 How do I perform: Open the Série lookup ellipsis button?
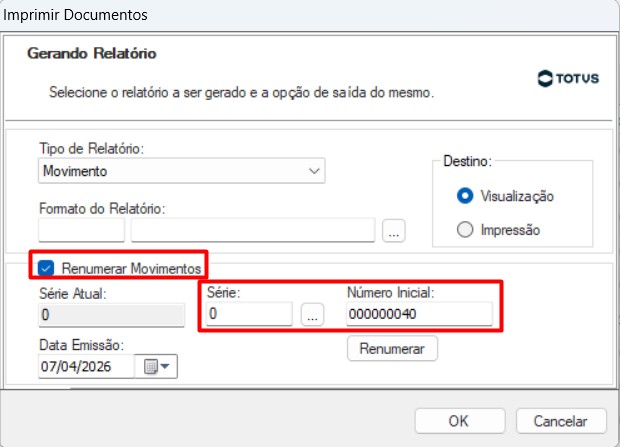point(312,315)
